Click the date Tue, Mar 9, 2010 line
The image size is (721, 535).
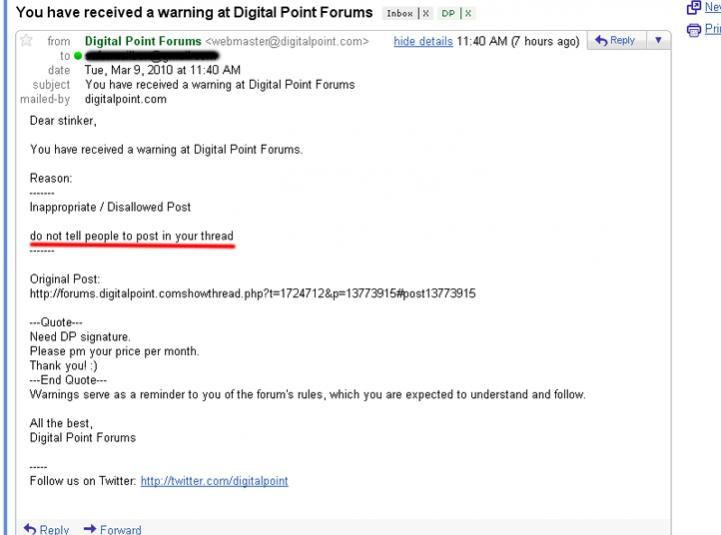[x=162, y=70]
